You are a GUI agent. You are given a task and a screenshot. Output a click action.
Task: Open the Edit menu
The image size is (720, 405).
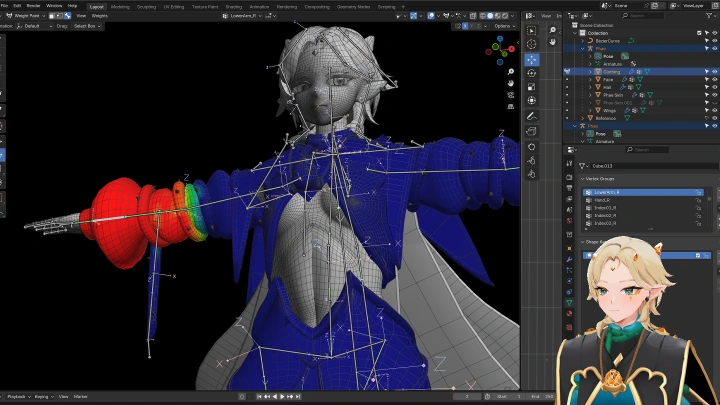tap(17, 6)
